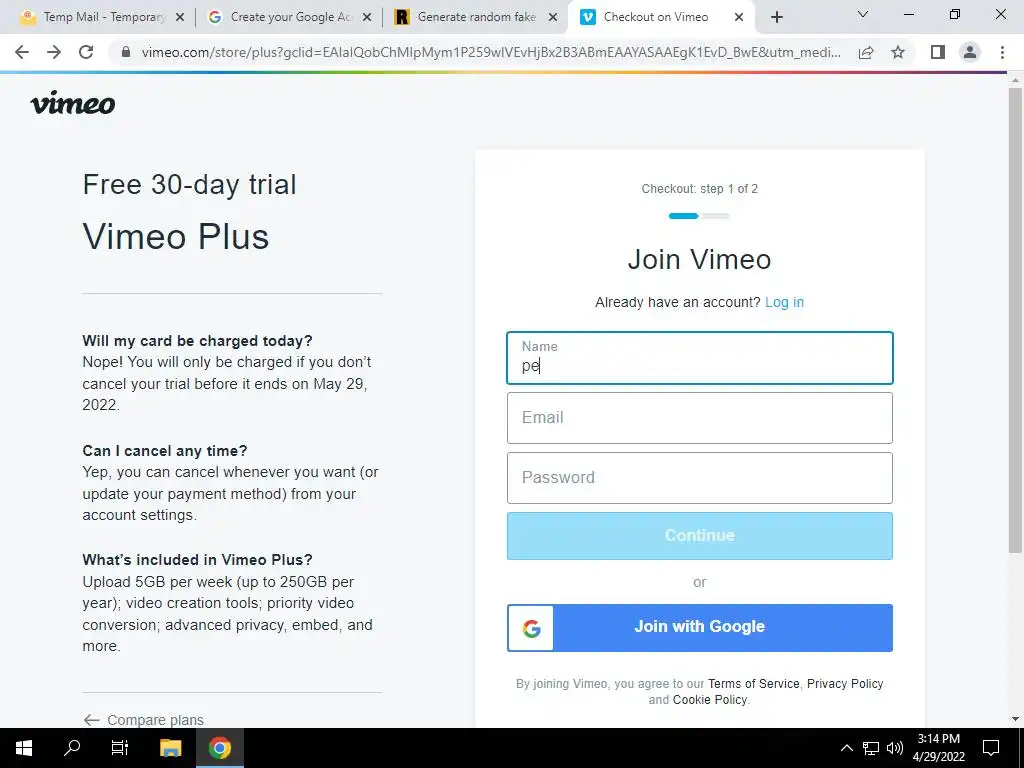Click the 'Can I cancel any time?' heading
1024x768 pixels.
point(165,451)
